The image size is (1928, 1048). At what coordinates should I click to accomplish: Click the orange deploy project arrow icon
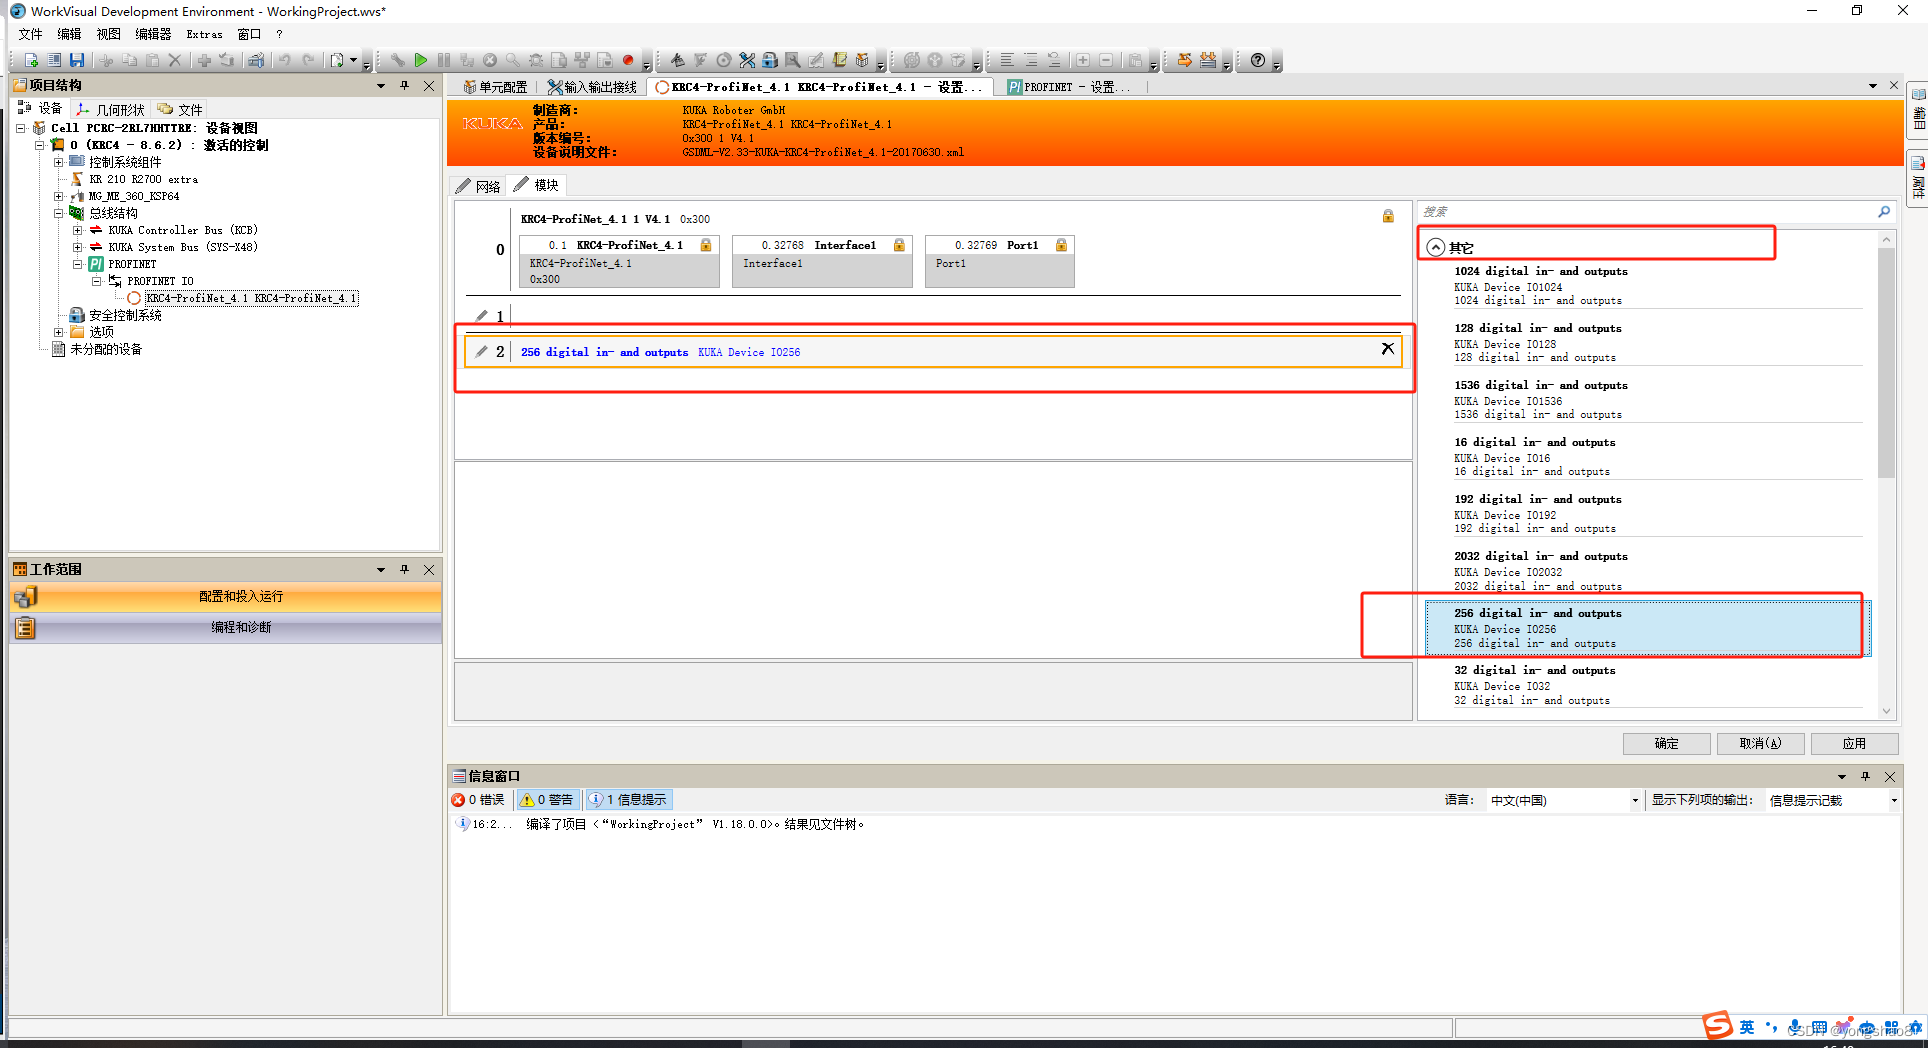coord(1185,60)
